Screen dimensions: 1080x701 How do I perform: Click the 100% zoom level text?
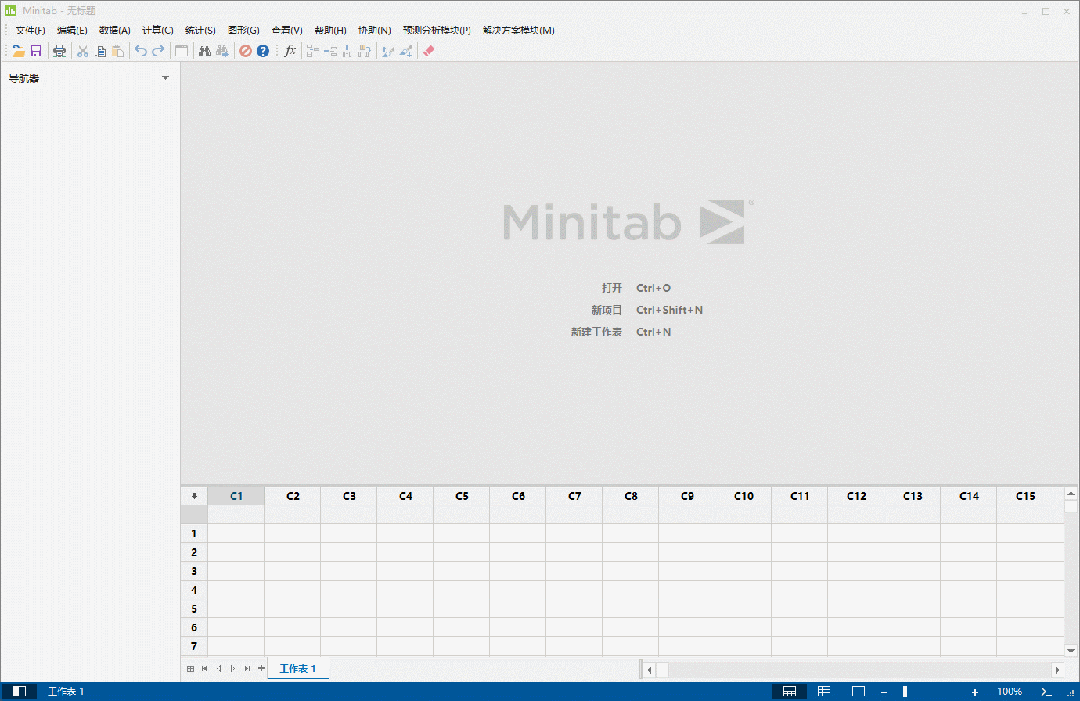1010,691
